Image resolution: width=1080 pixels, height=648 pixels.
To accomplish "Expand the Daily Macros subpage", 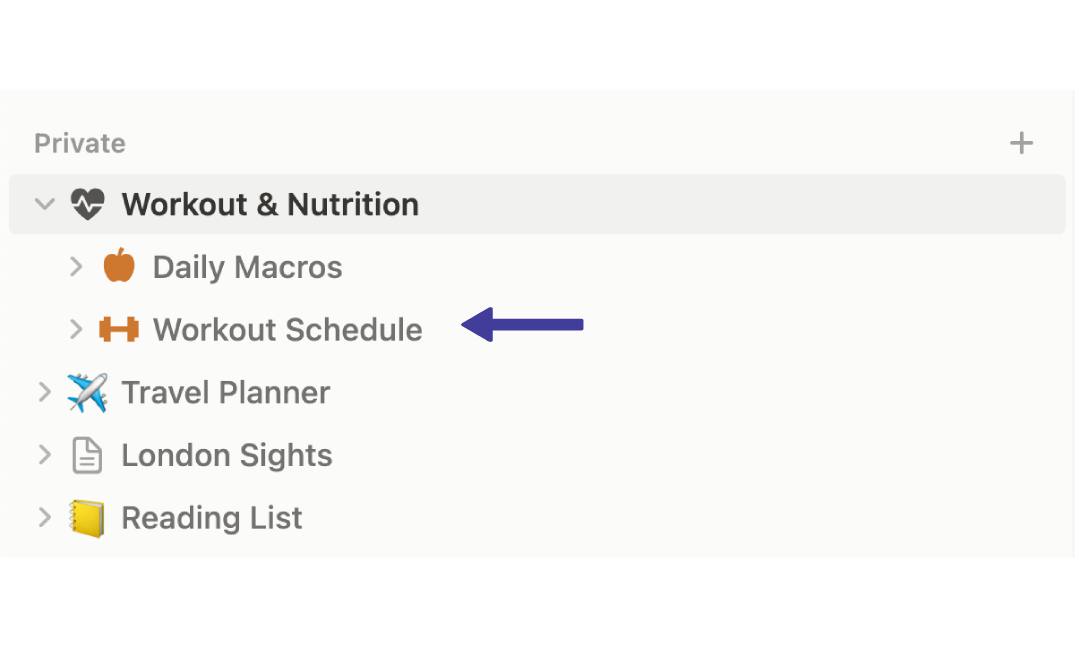I will click(75, 267).
